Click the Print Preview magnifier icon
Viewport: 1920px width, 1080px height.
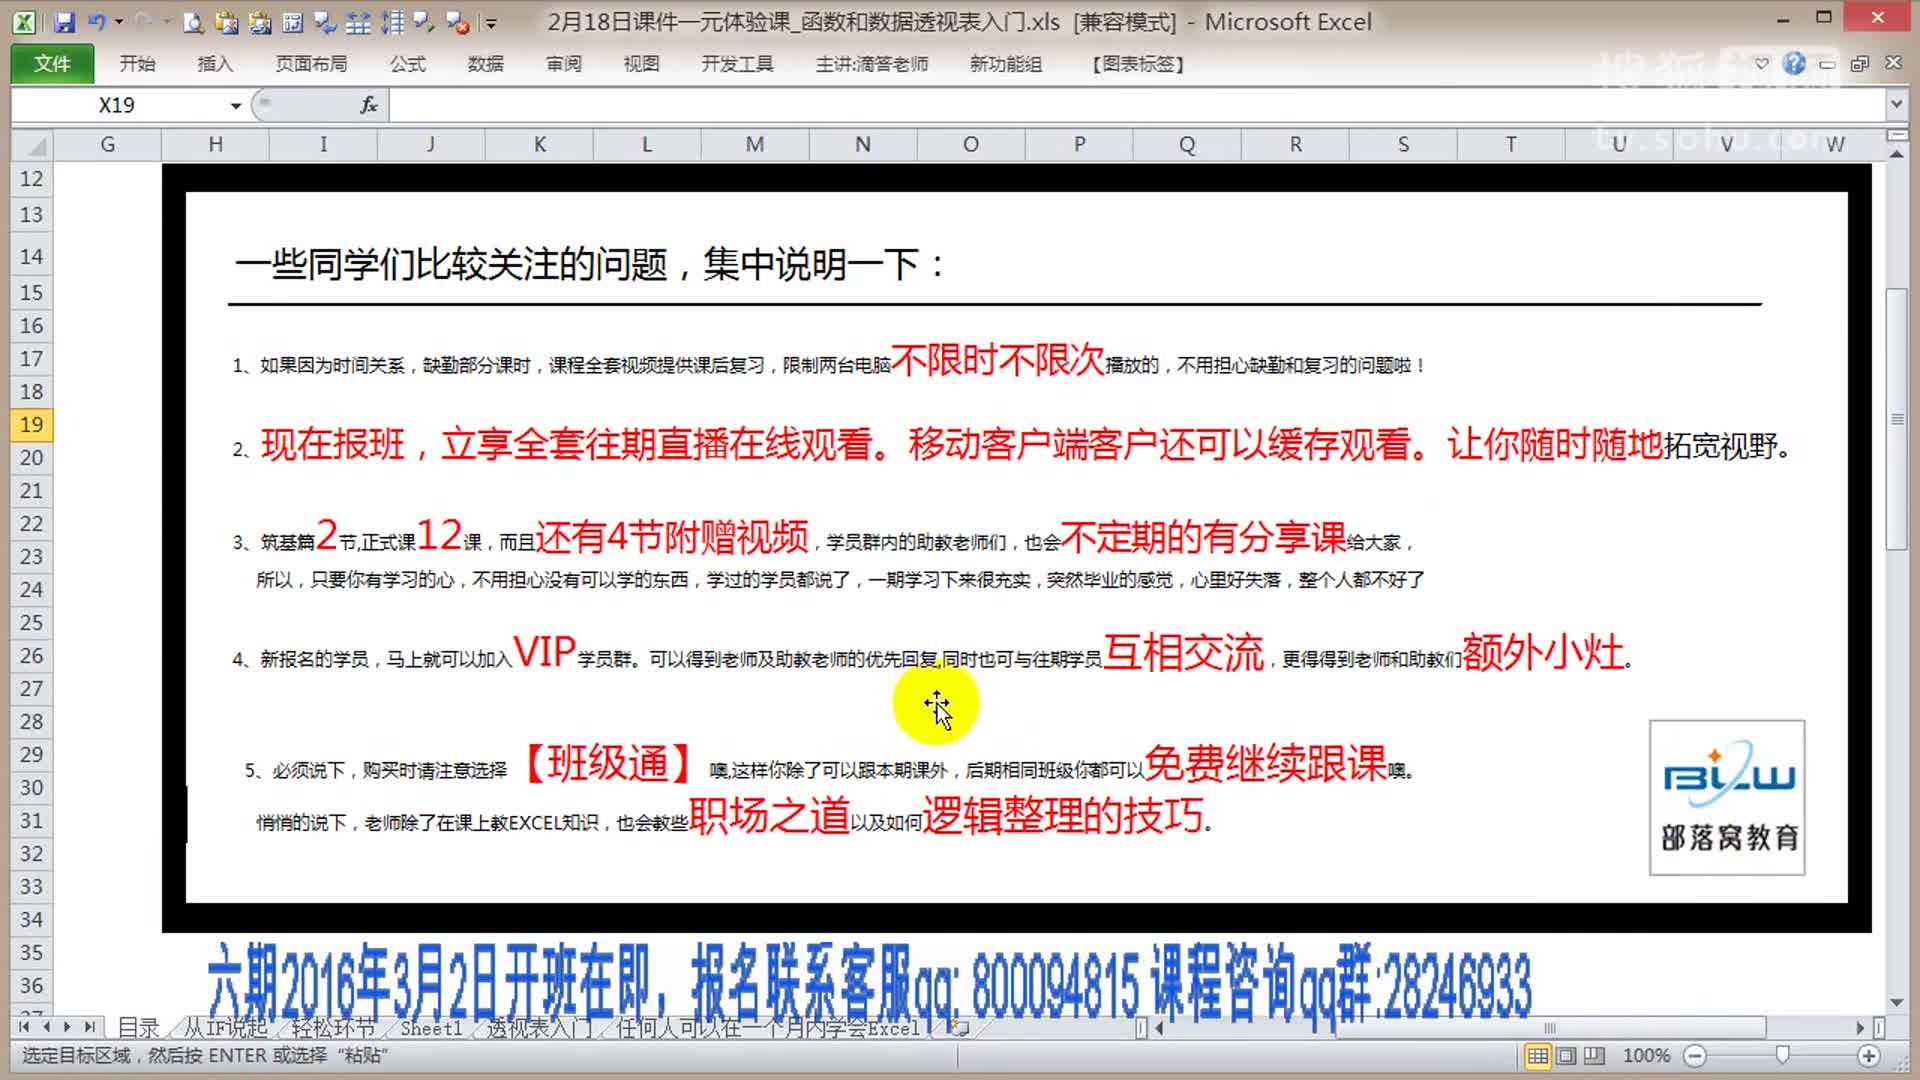pos(194,22)
